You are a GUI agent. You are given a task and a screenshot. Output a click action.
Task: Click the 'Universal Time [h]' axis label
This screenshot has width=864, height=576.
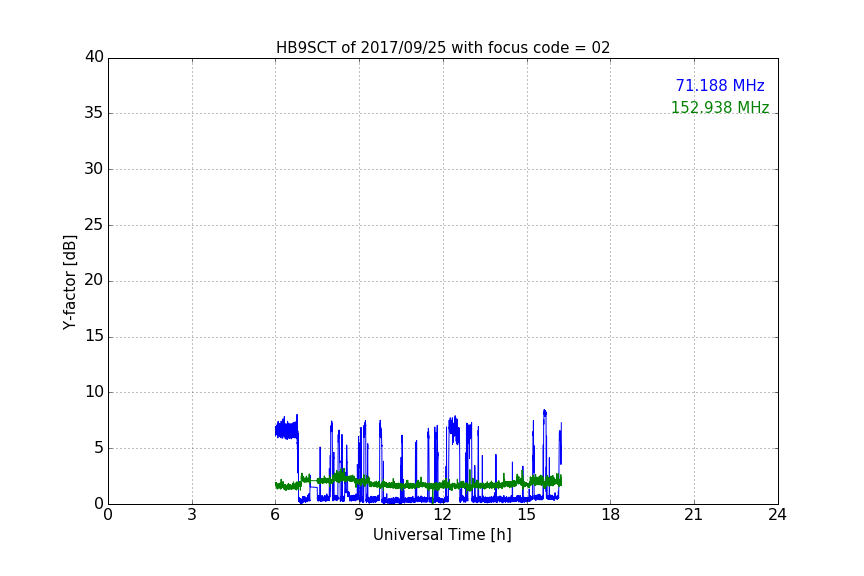(442, 535)
